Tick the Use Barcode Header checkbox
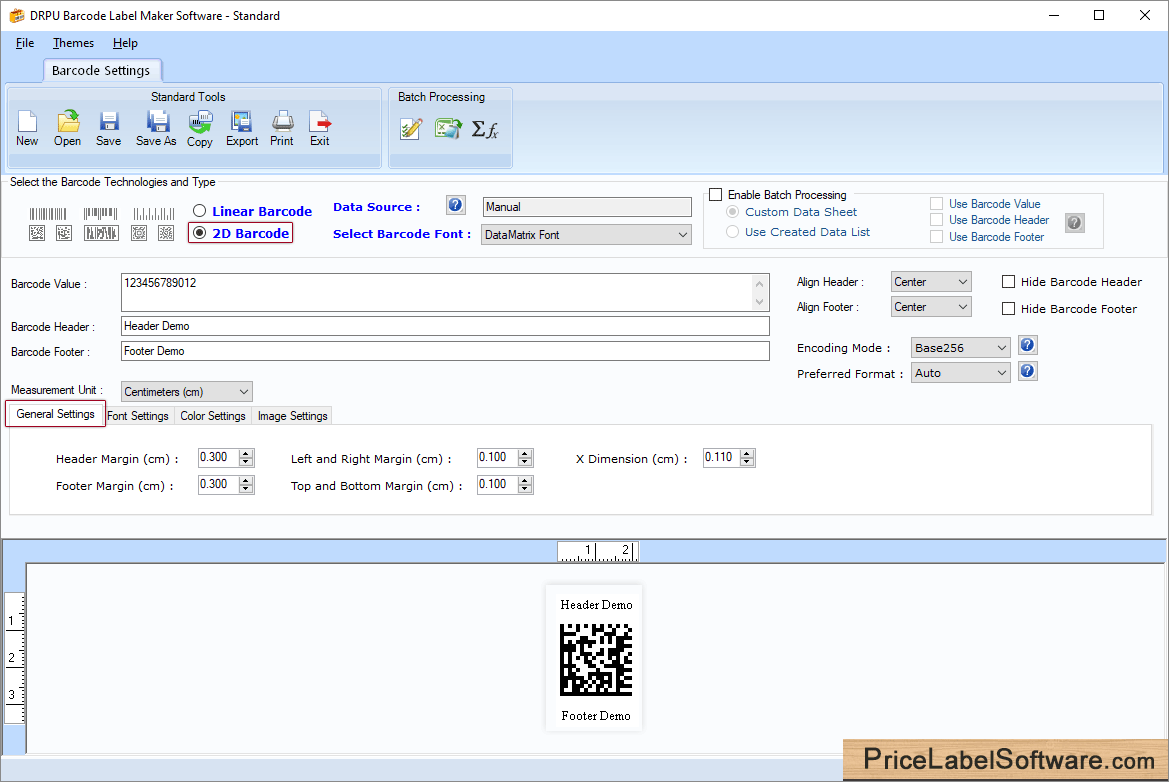1169x782 pixels. (x=936, y=220)
